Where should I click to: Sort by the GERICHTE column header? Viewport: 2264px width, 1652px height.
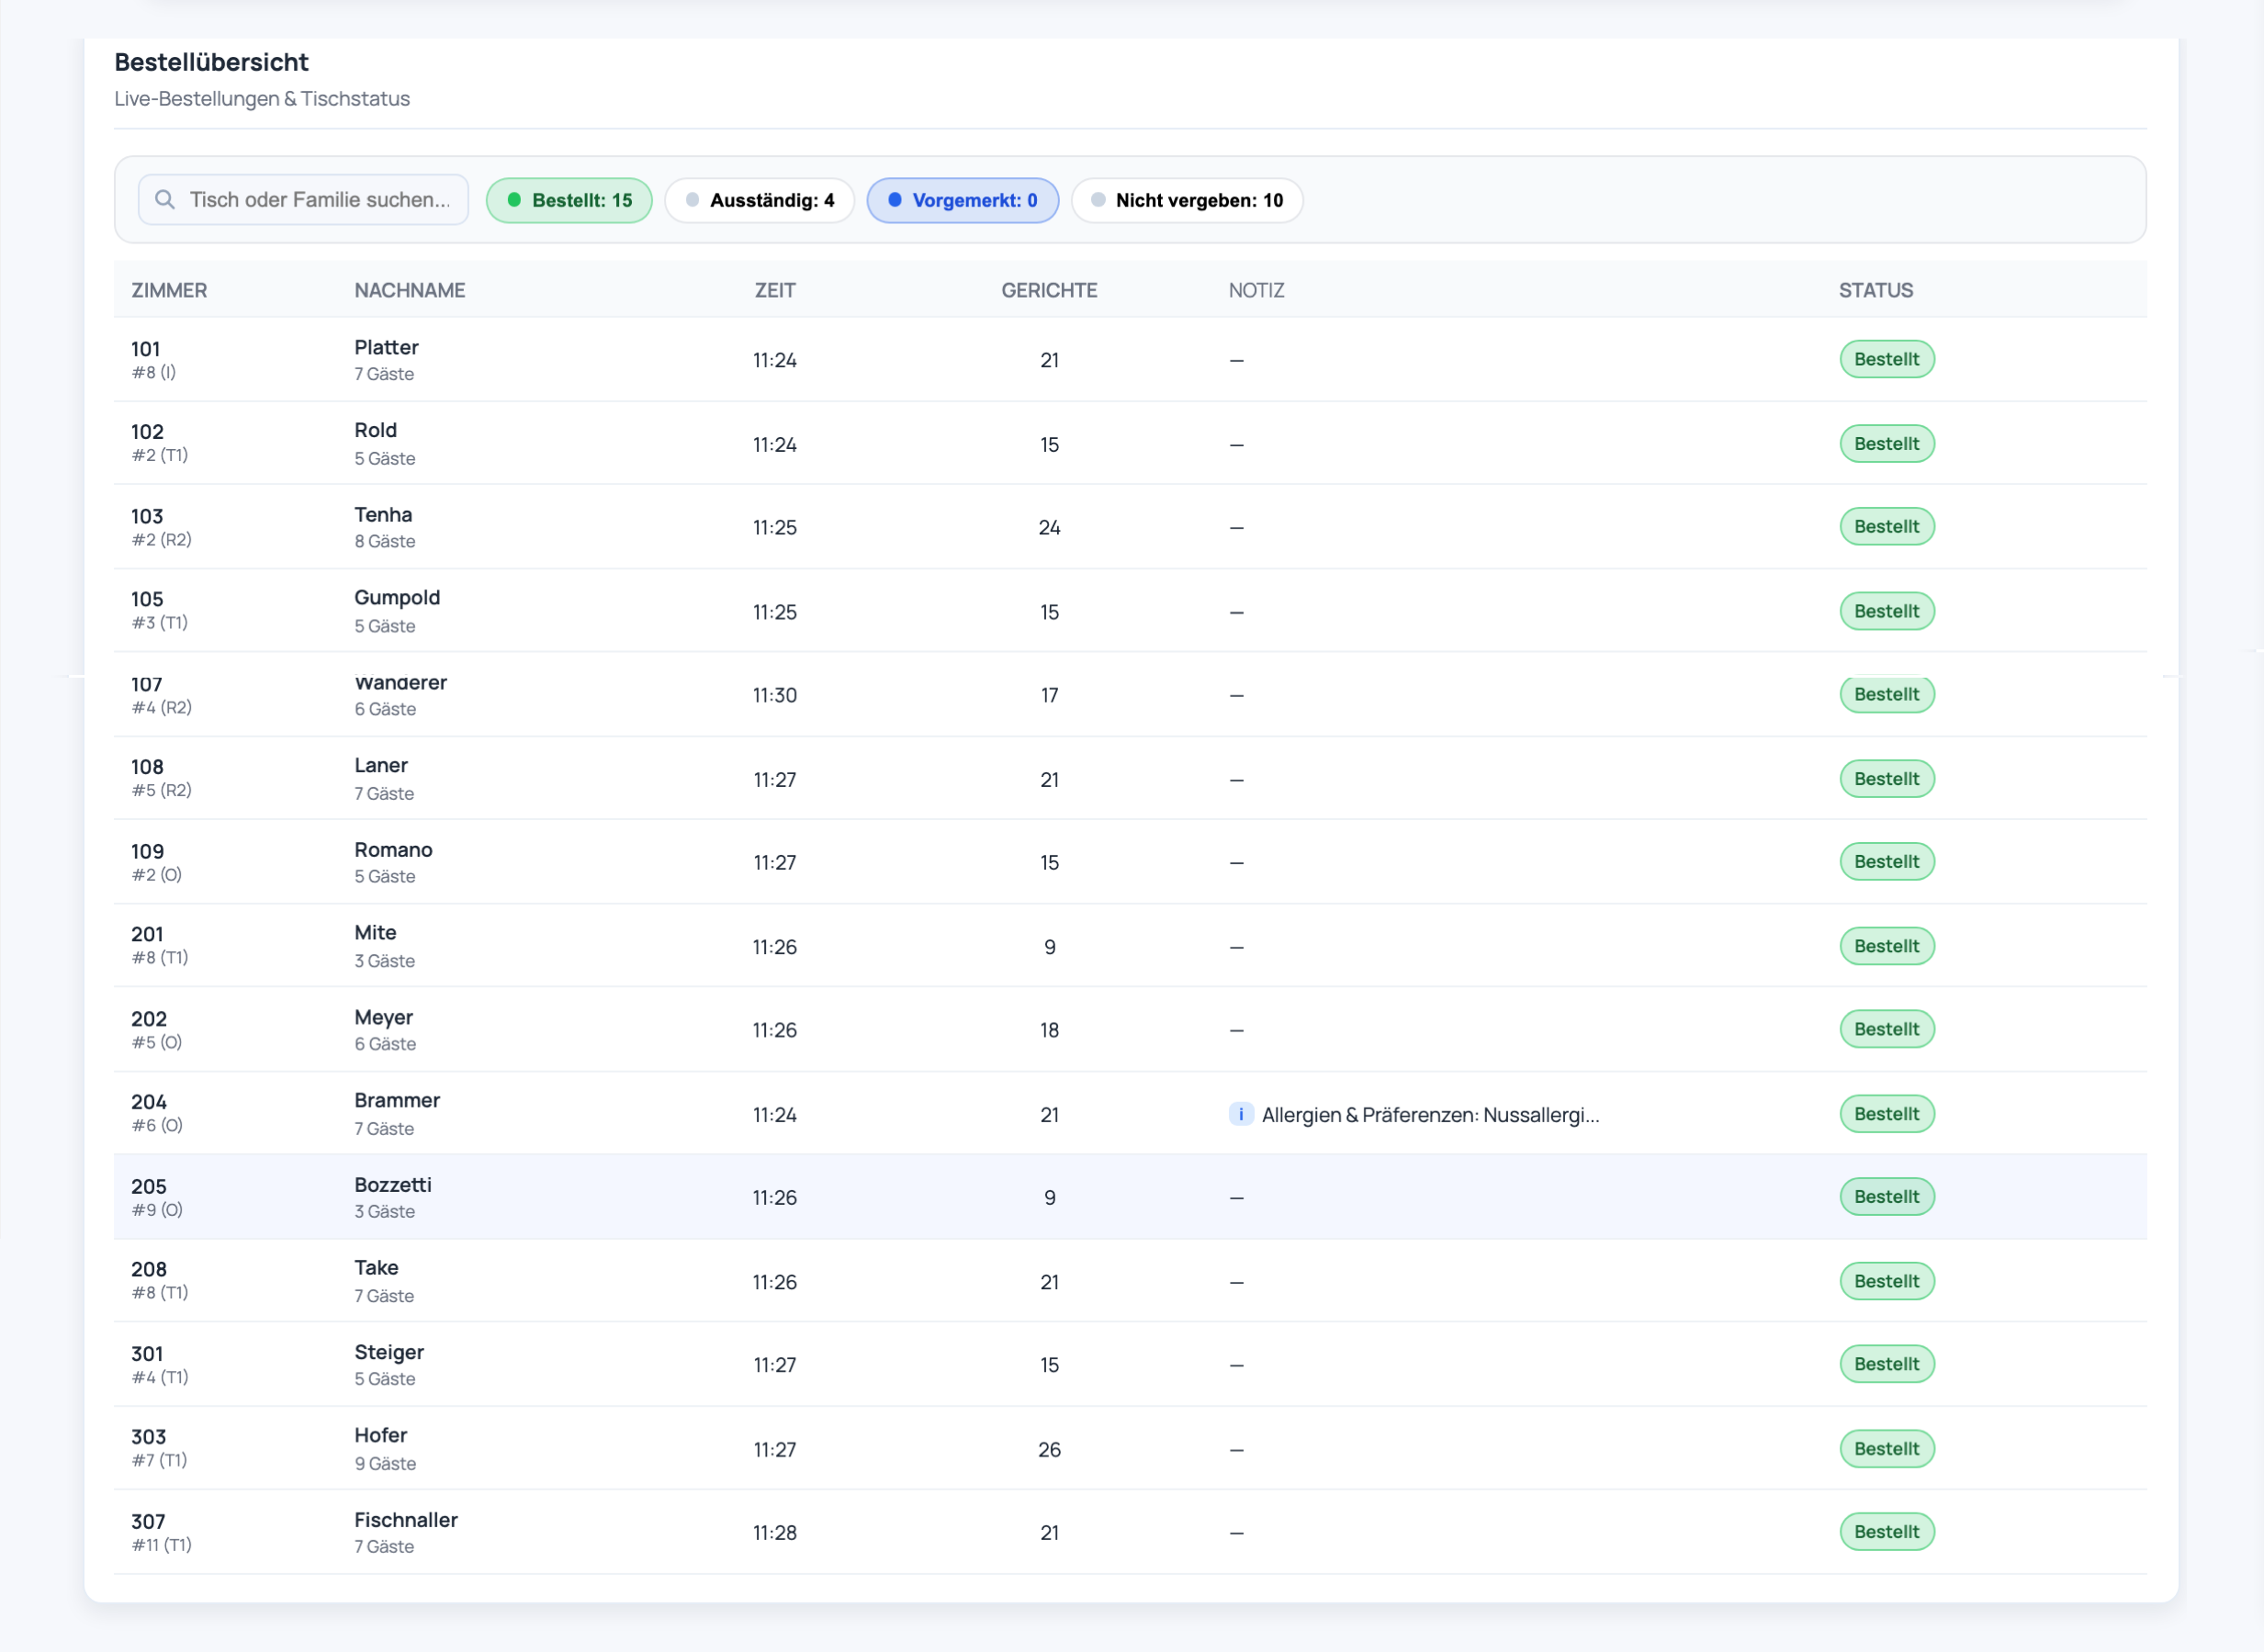(x=1049, y=290)
